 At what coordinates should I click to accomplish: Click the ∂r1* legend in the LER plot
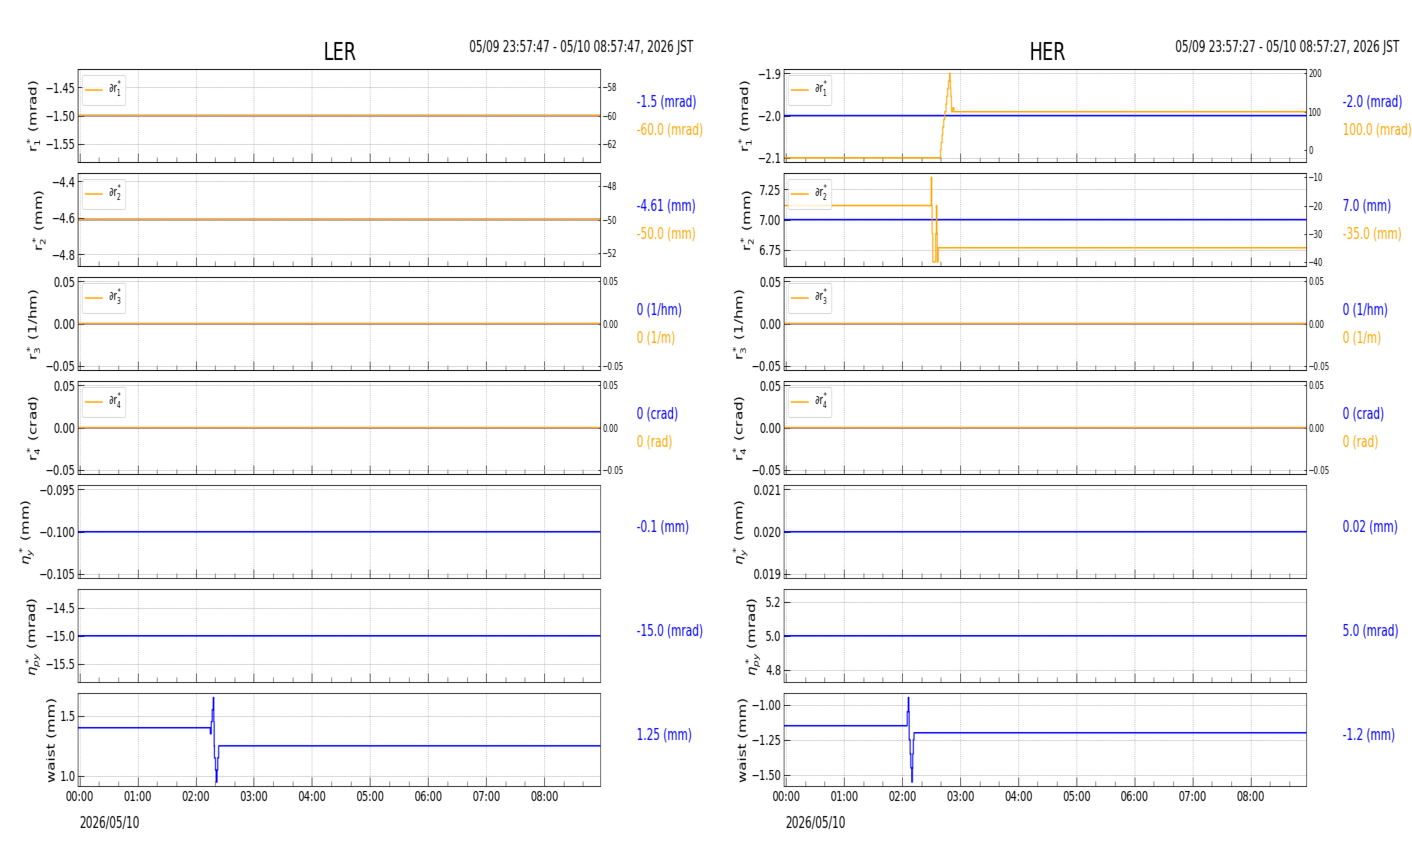[x=104, y=90]
